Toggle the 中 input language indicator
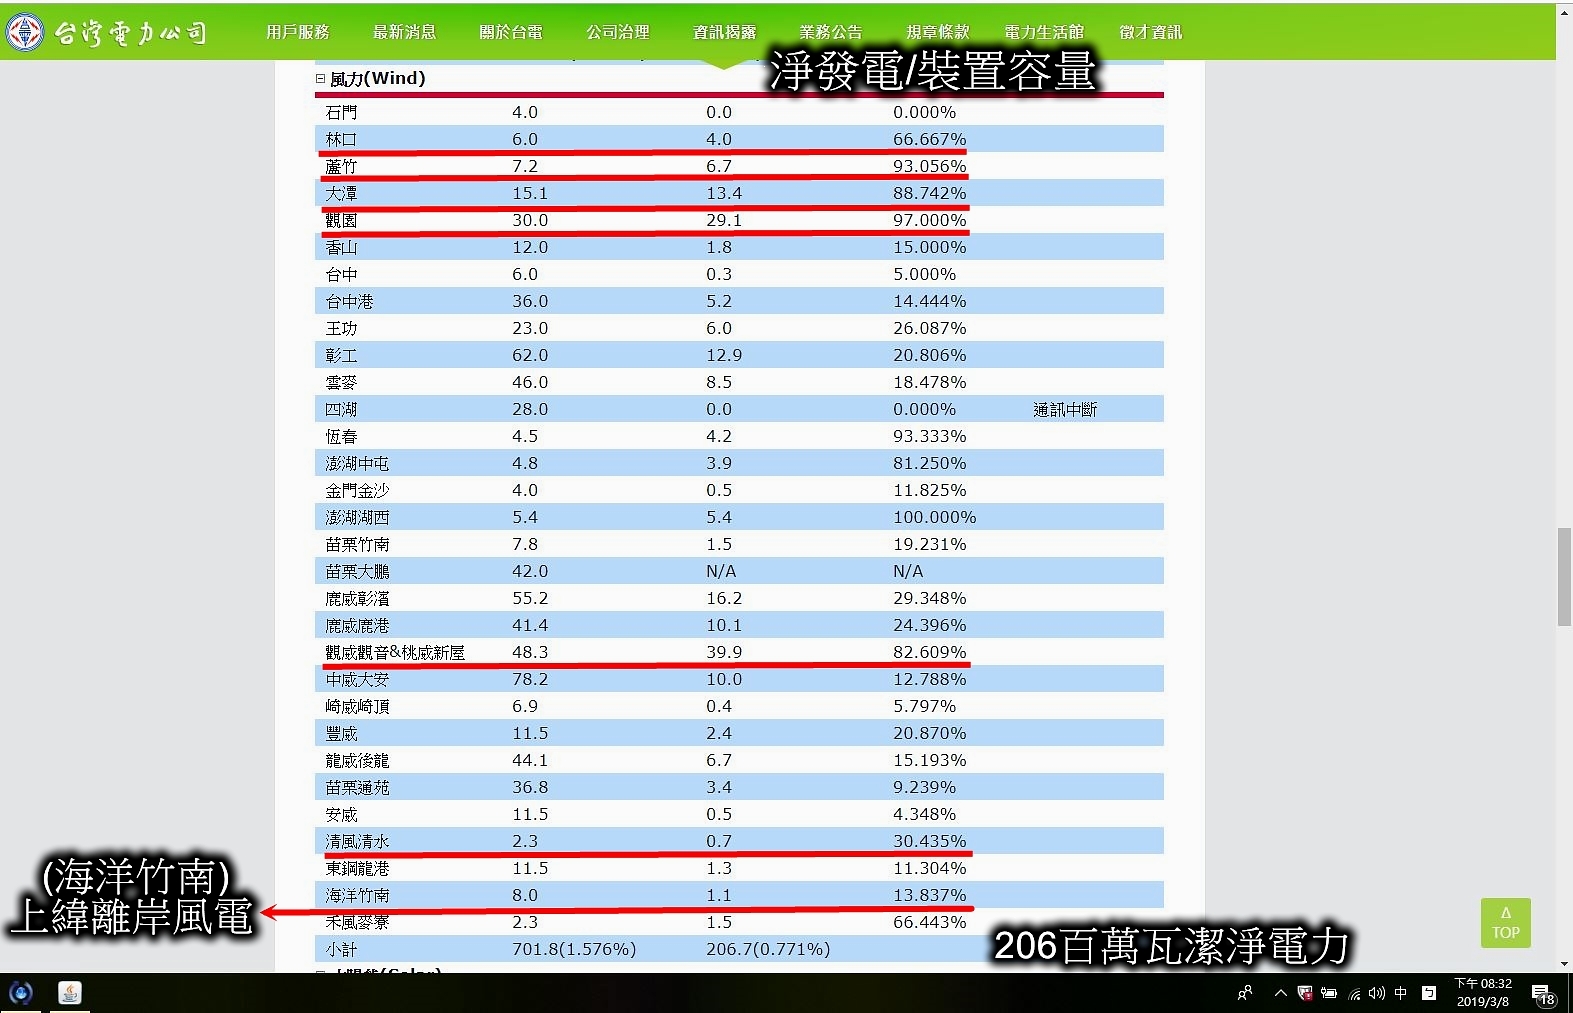Viewport: 1573px width, 1013px height. click(x=1400, y=993)
